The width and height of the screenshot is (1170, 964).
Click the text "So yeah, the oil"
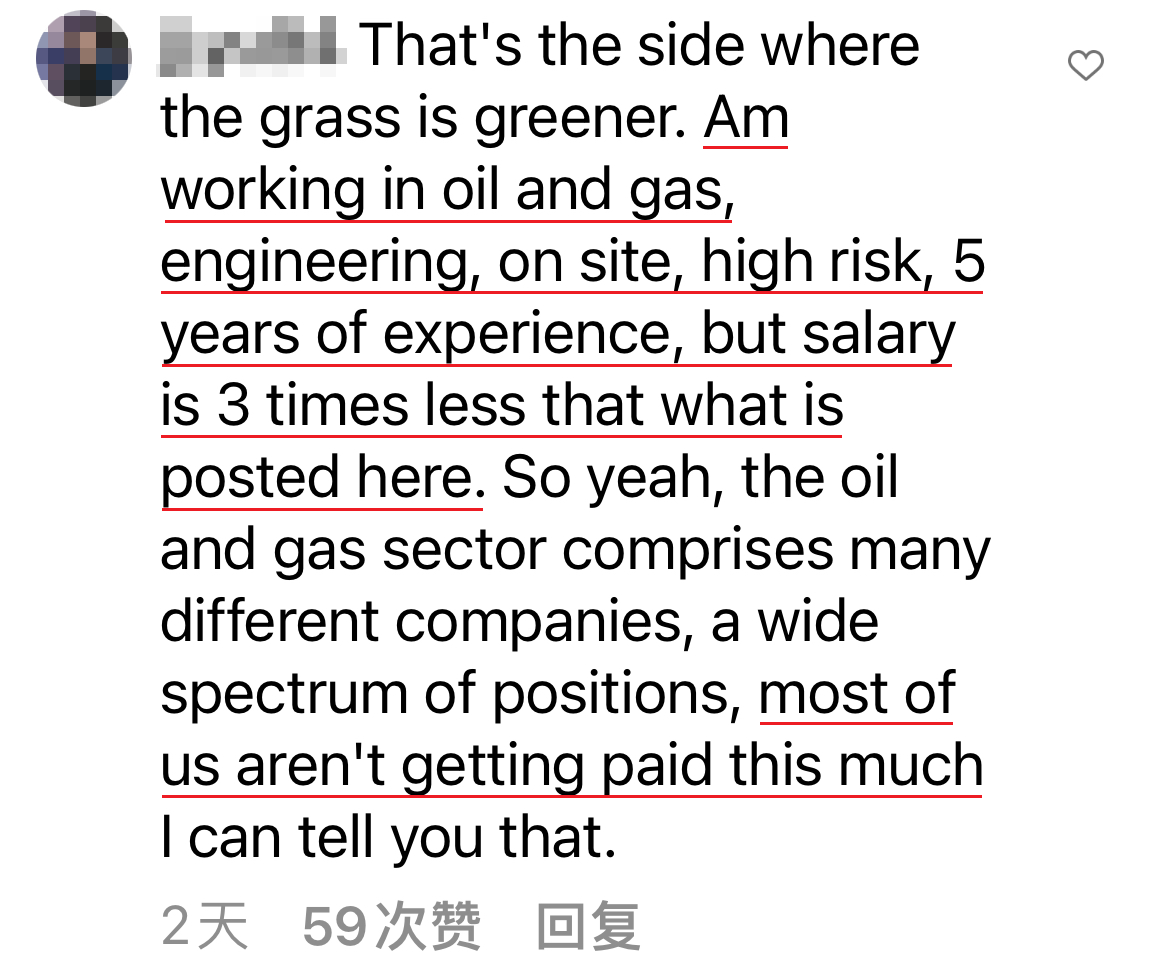click(x=700, y=478)
